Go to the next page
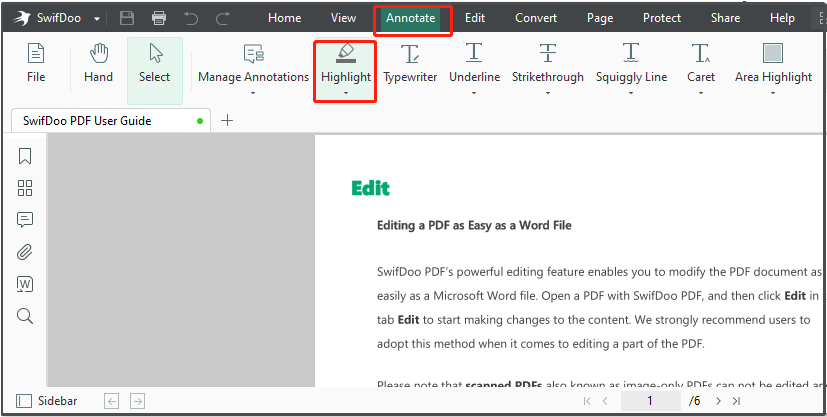The height and width of the screenshot is (417, 827). (718, 401)
